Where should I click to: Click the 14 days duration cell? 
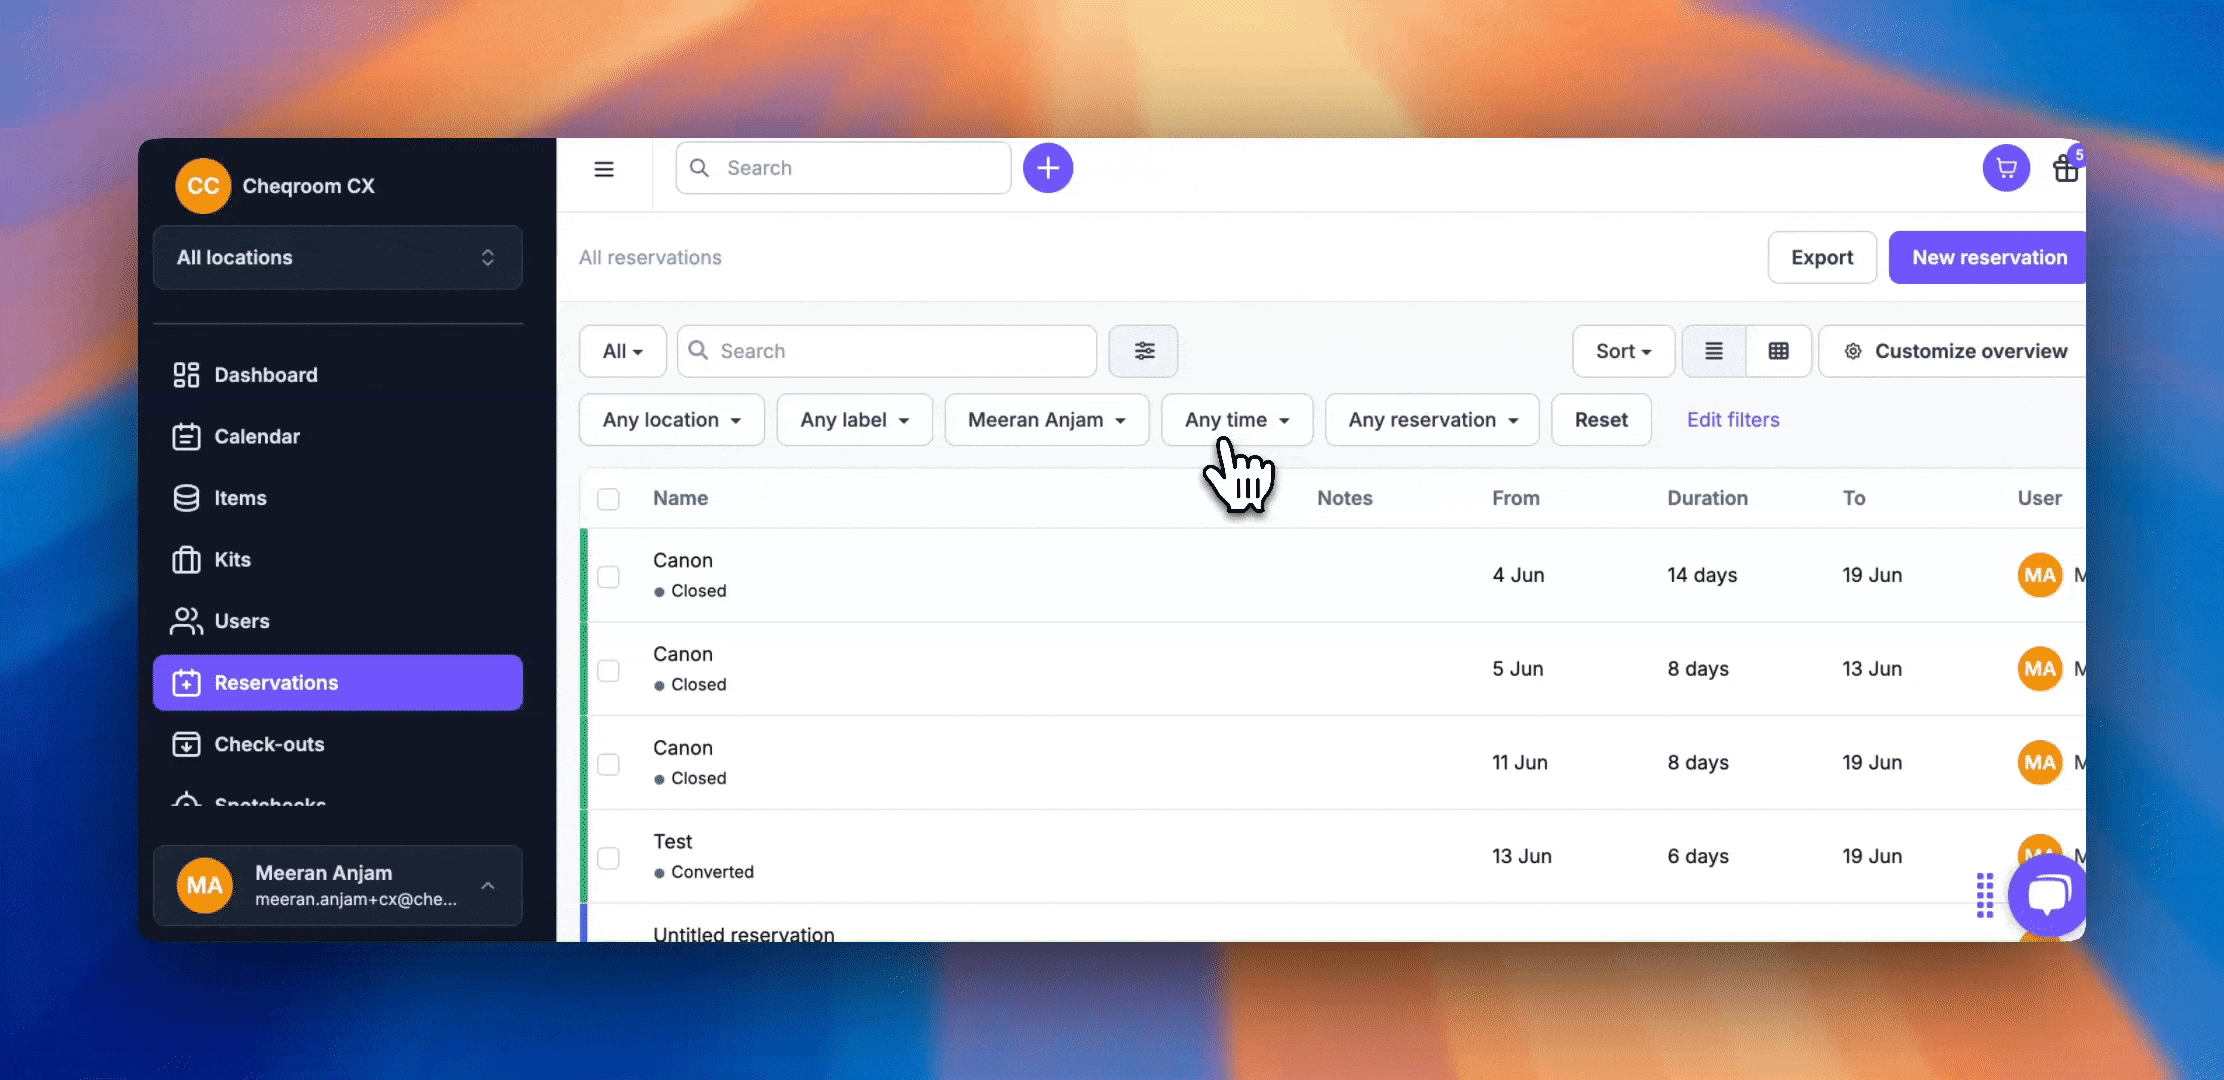[x=1702, y=575]
